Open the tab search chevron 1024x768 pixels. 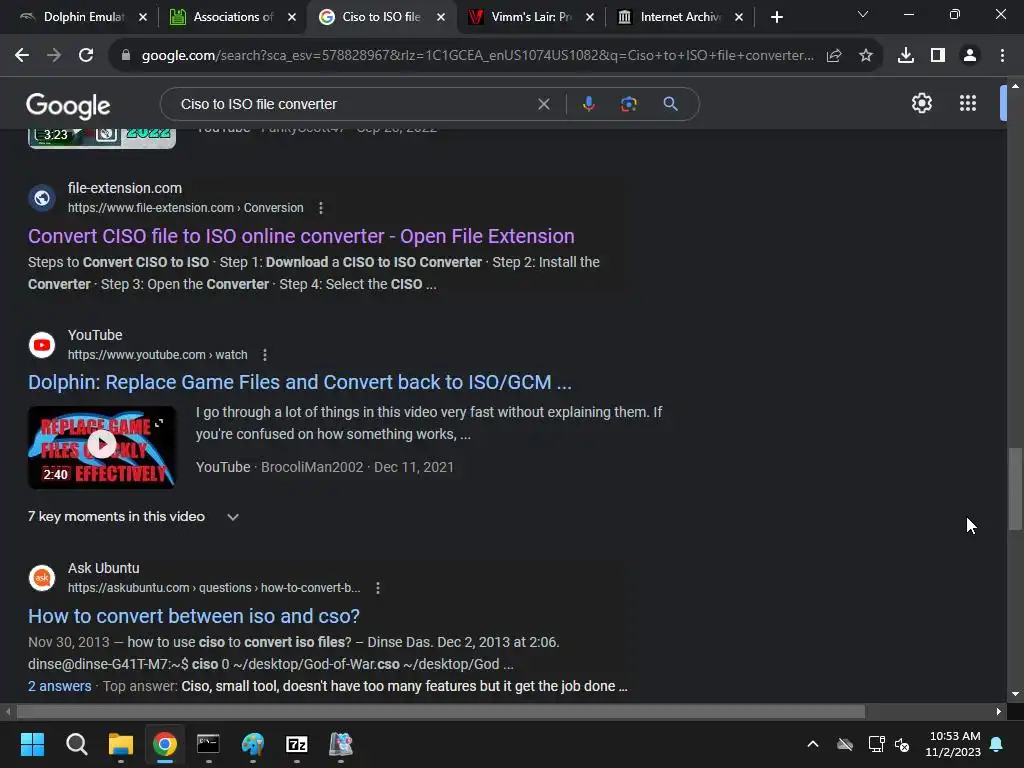coord(863,14)
